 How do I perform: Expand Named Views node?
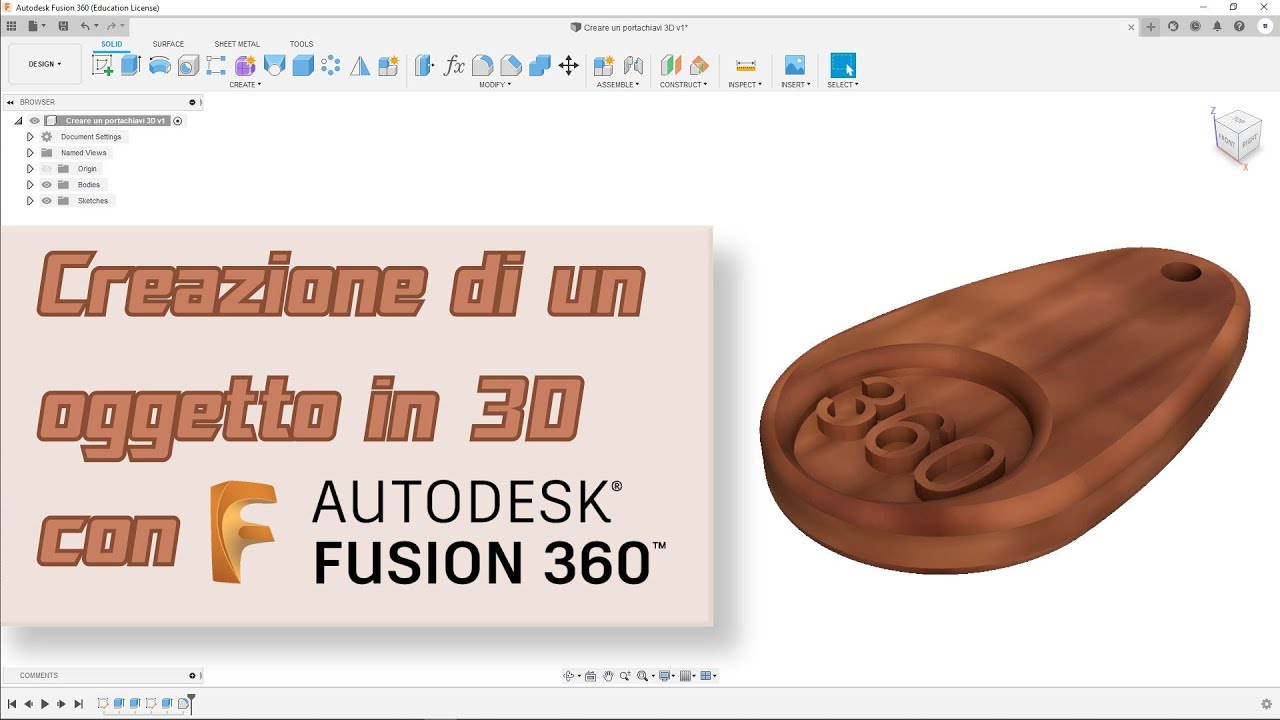click(x=30, y=153)
